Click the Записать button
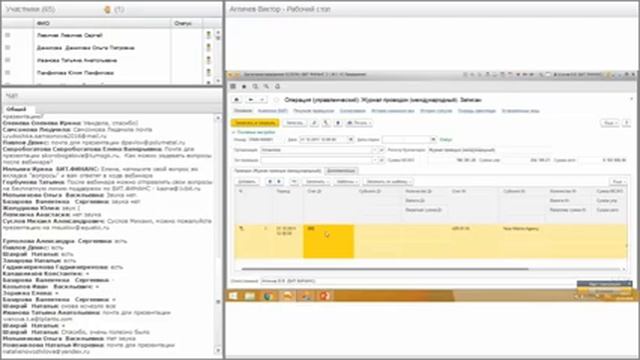The height and width of the screenshot is (360, 640). 295,123
